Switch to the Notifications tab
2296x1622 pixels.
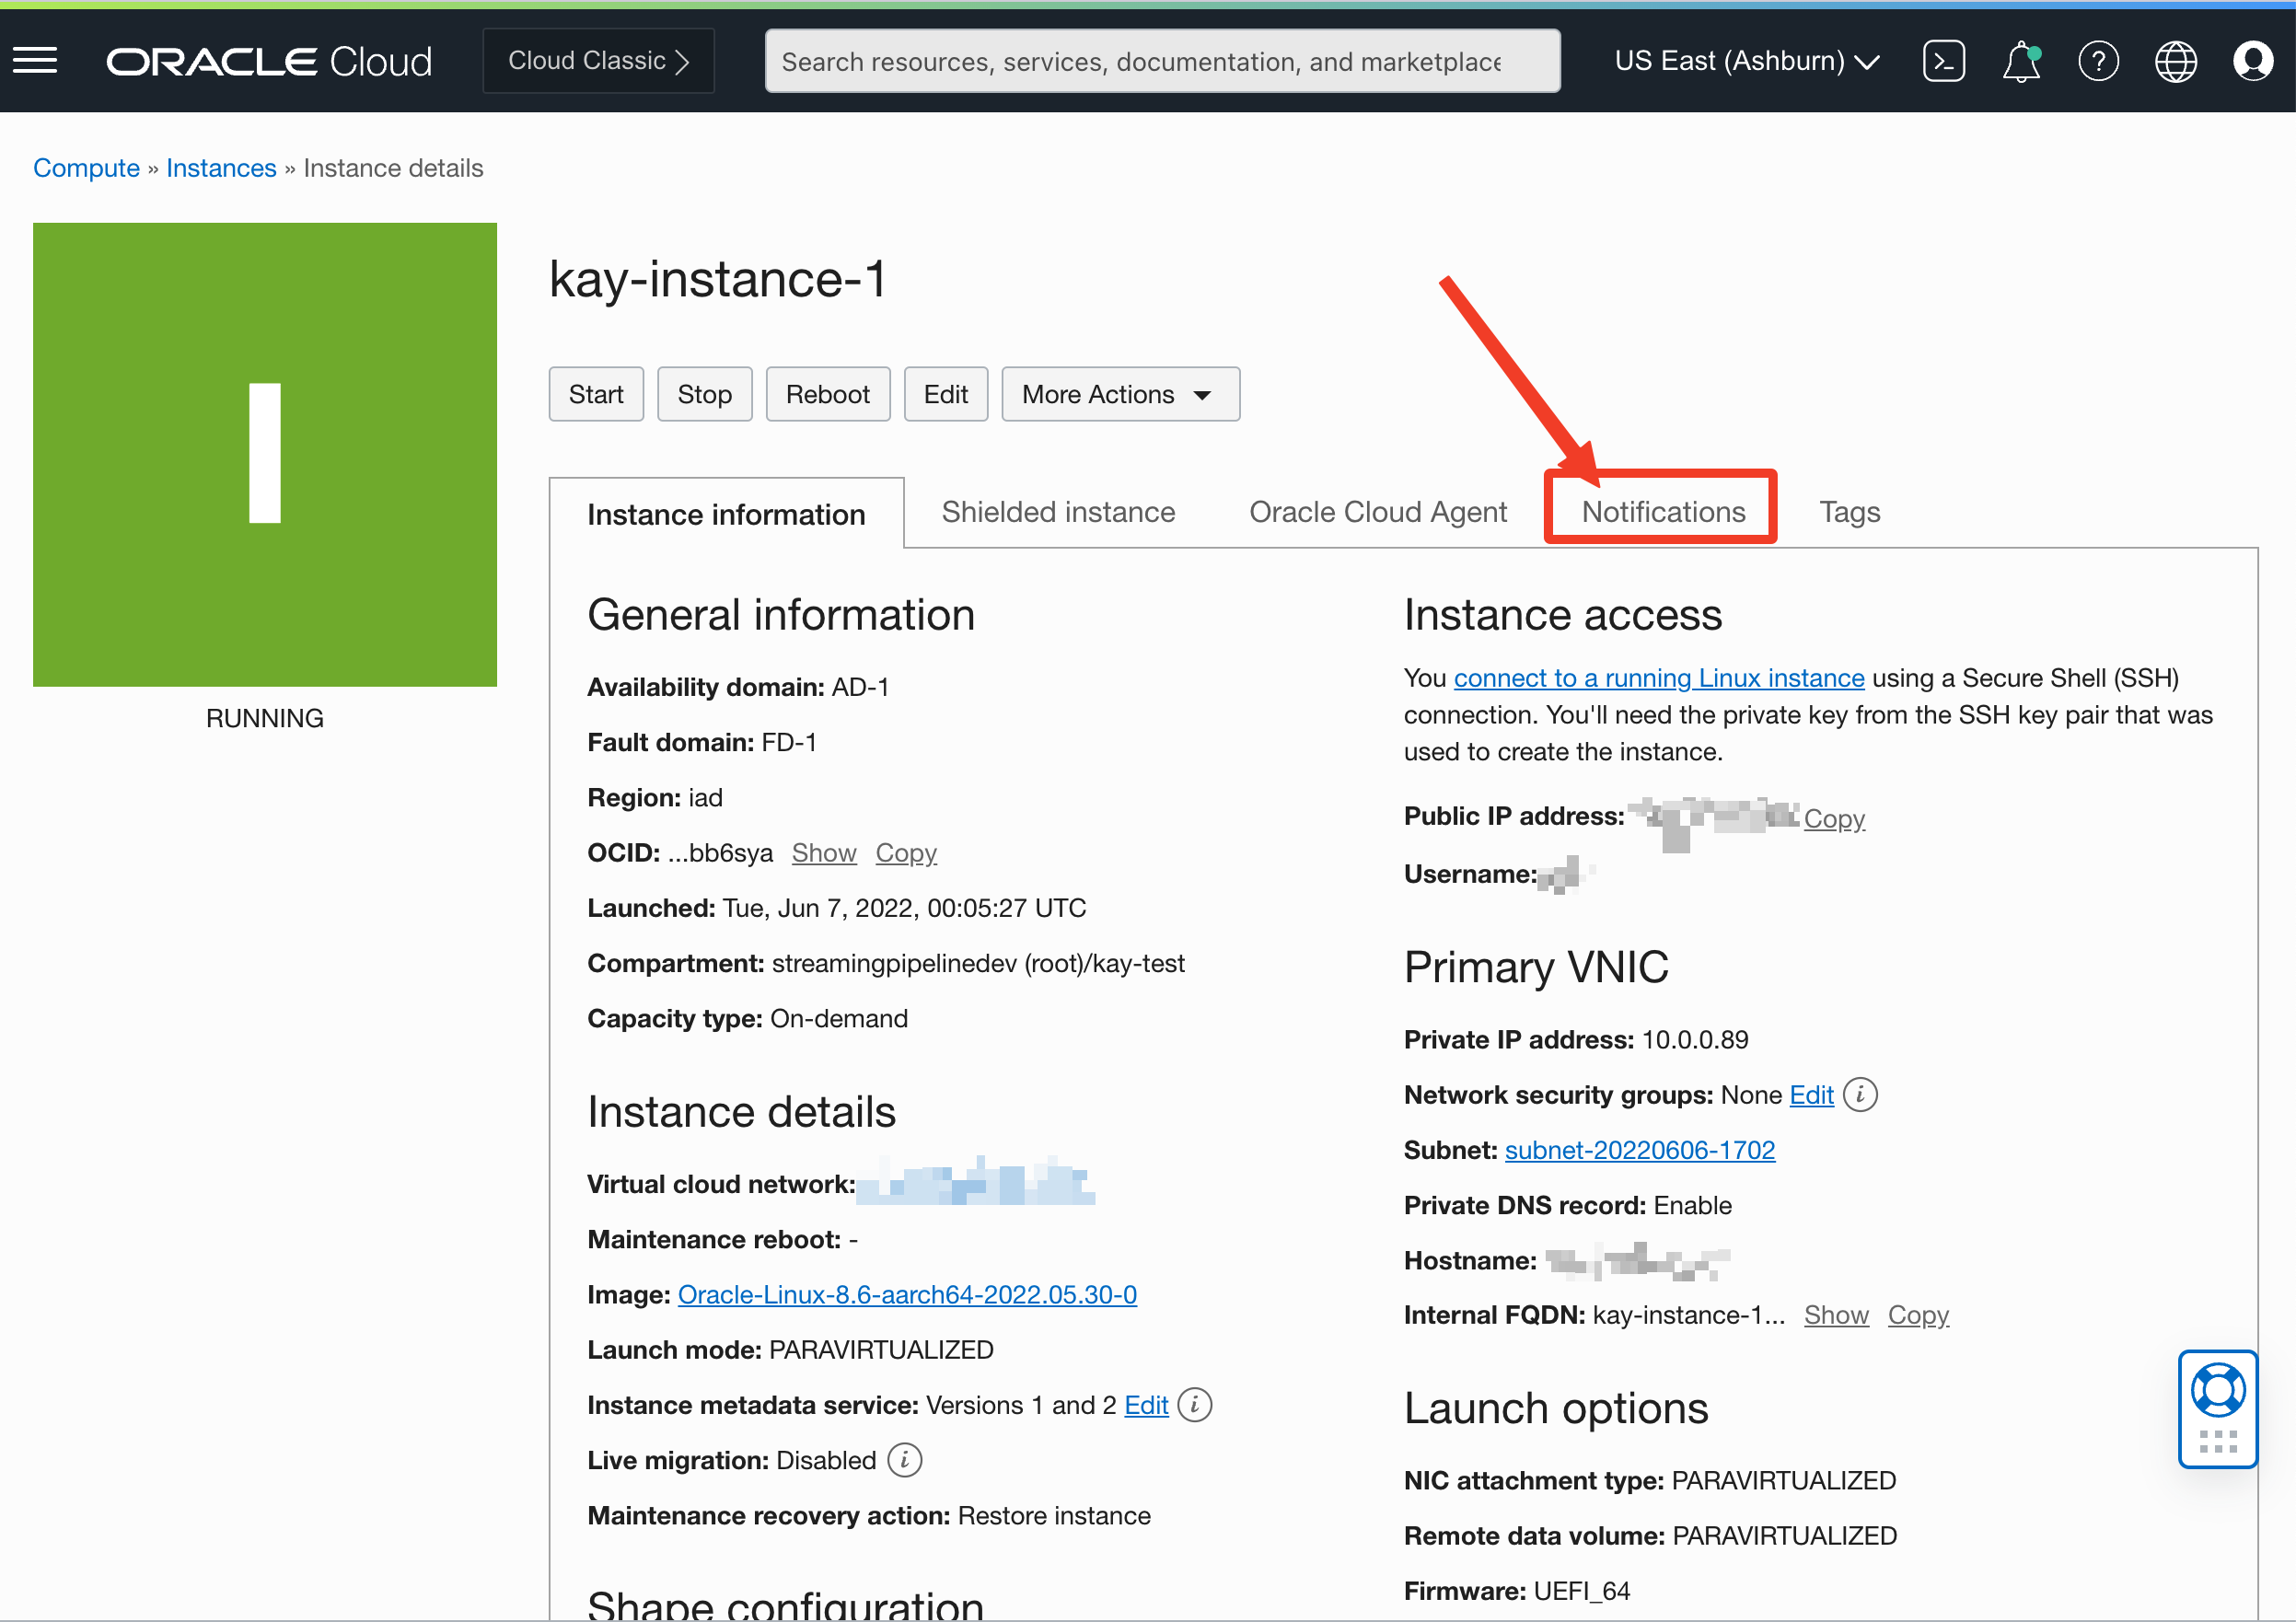pos(1660,511)
